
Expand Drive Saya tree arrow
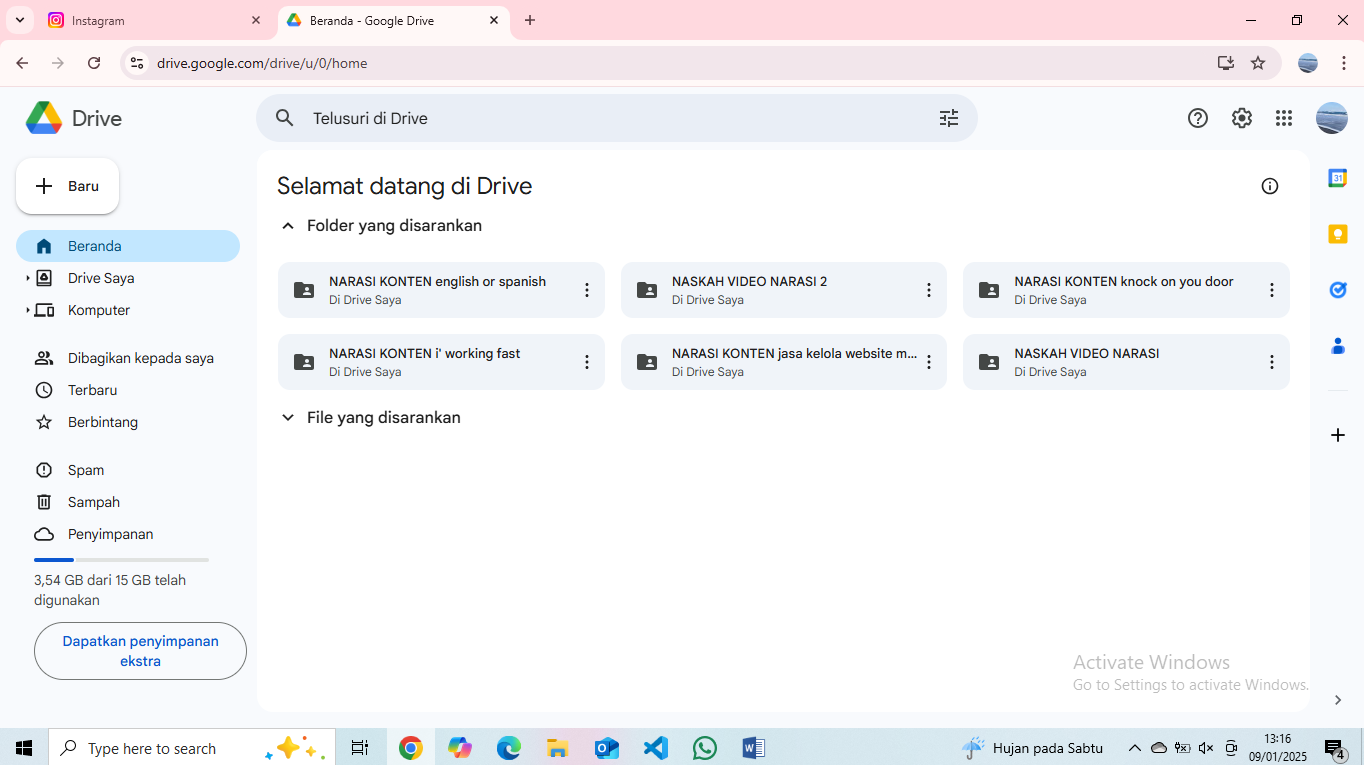(x=27, y=279)
